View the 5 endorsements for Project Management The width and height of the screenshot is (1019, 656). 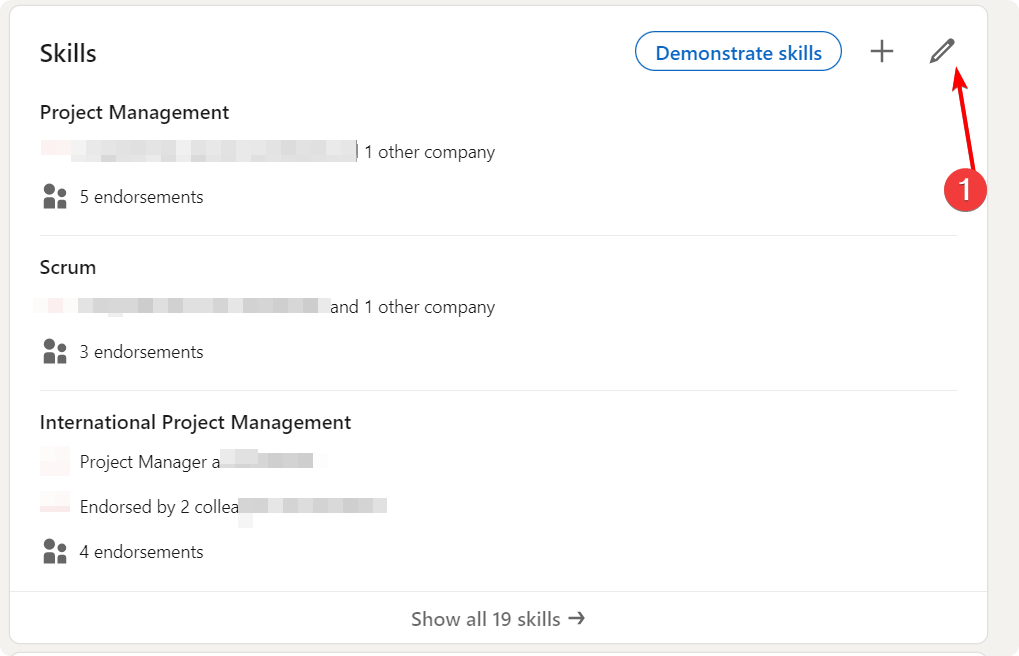point(141,197)
